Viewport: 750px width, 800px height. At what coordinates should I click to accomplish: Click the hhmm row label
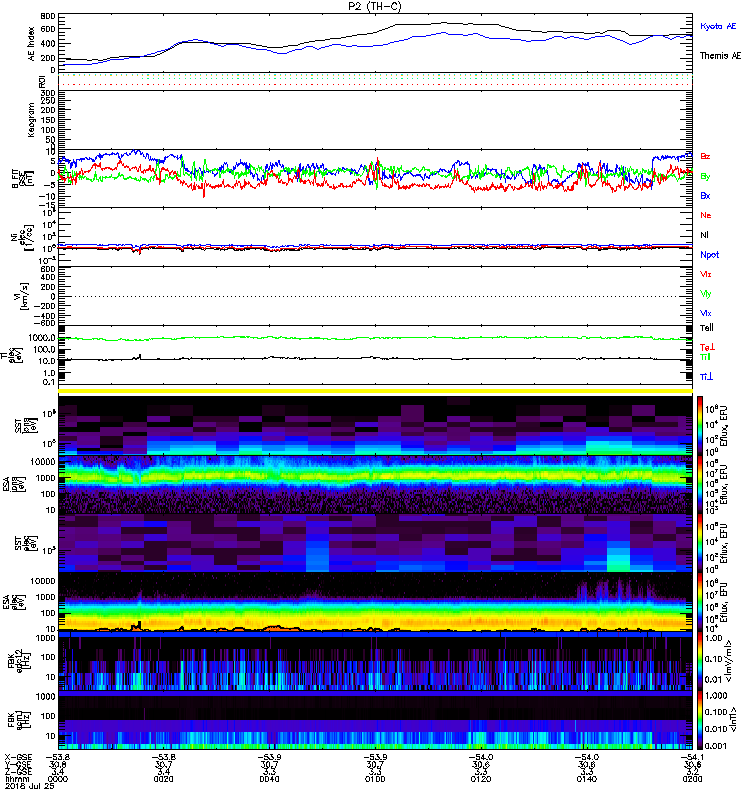[16, 779]
